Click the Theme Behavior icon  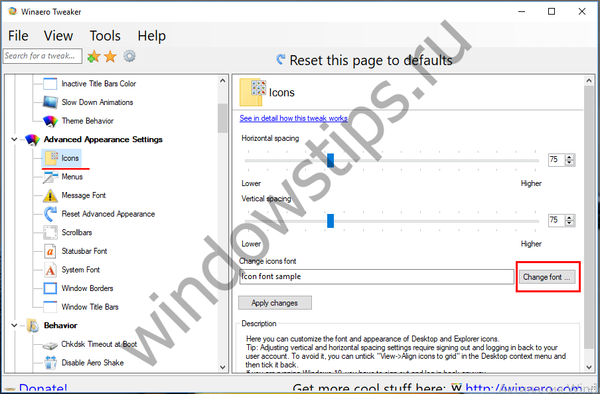(x=50, y=121)
